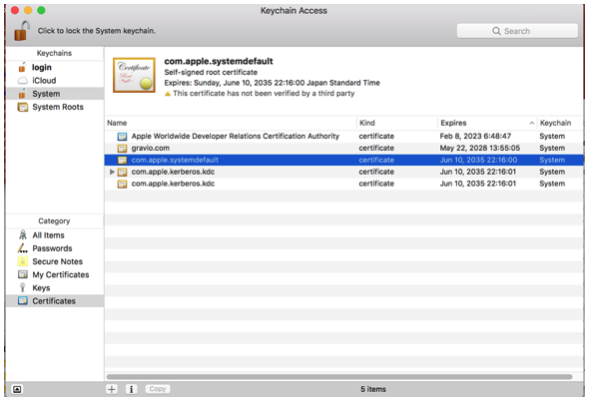Select Apple Worldwide Developer Relations Certification Authority row
The image size is (590, 404).
[x=344, y=136]
